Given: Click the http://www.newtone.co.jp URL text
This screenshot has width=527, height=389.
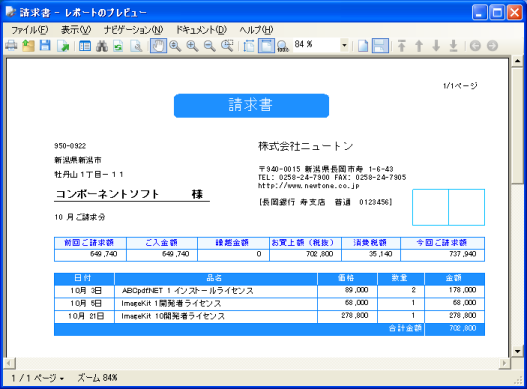Looking at the screenshot, I should 309,186.
